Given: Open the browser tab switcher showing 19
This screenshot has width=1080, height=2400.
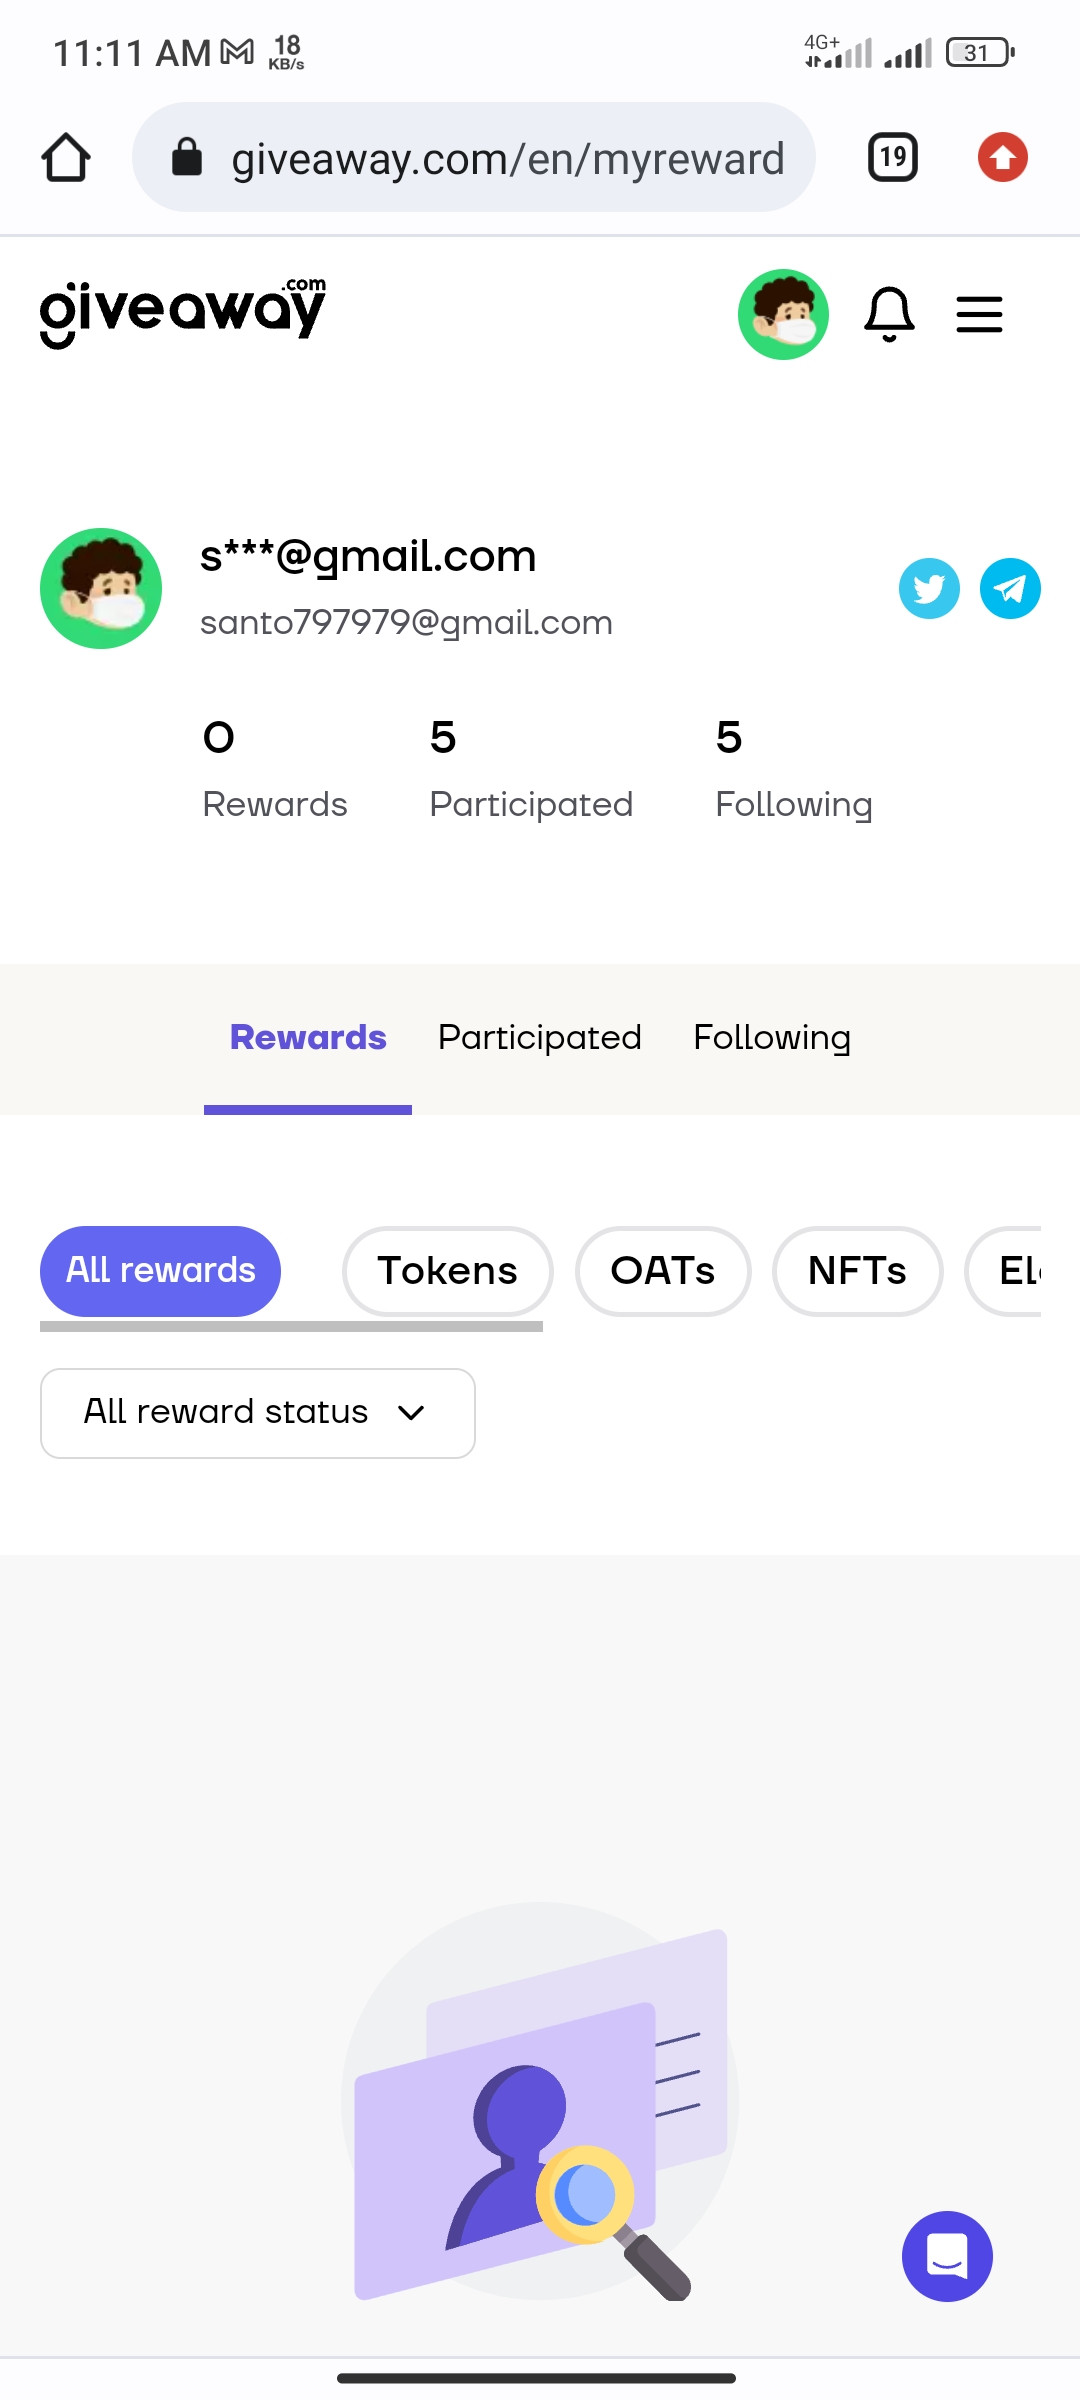Looking at the screenshot, I should pyautogui.click(x=892, y=158).
